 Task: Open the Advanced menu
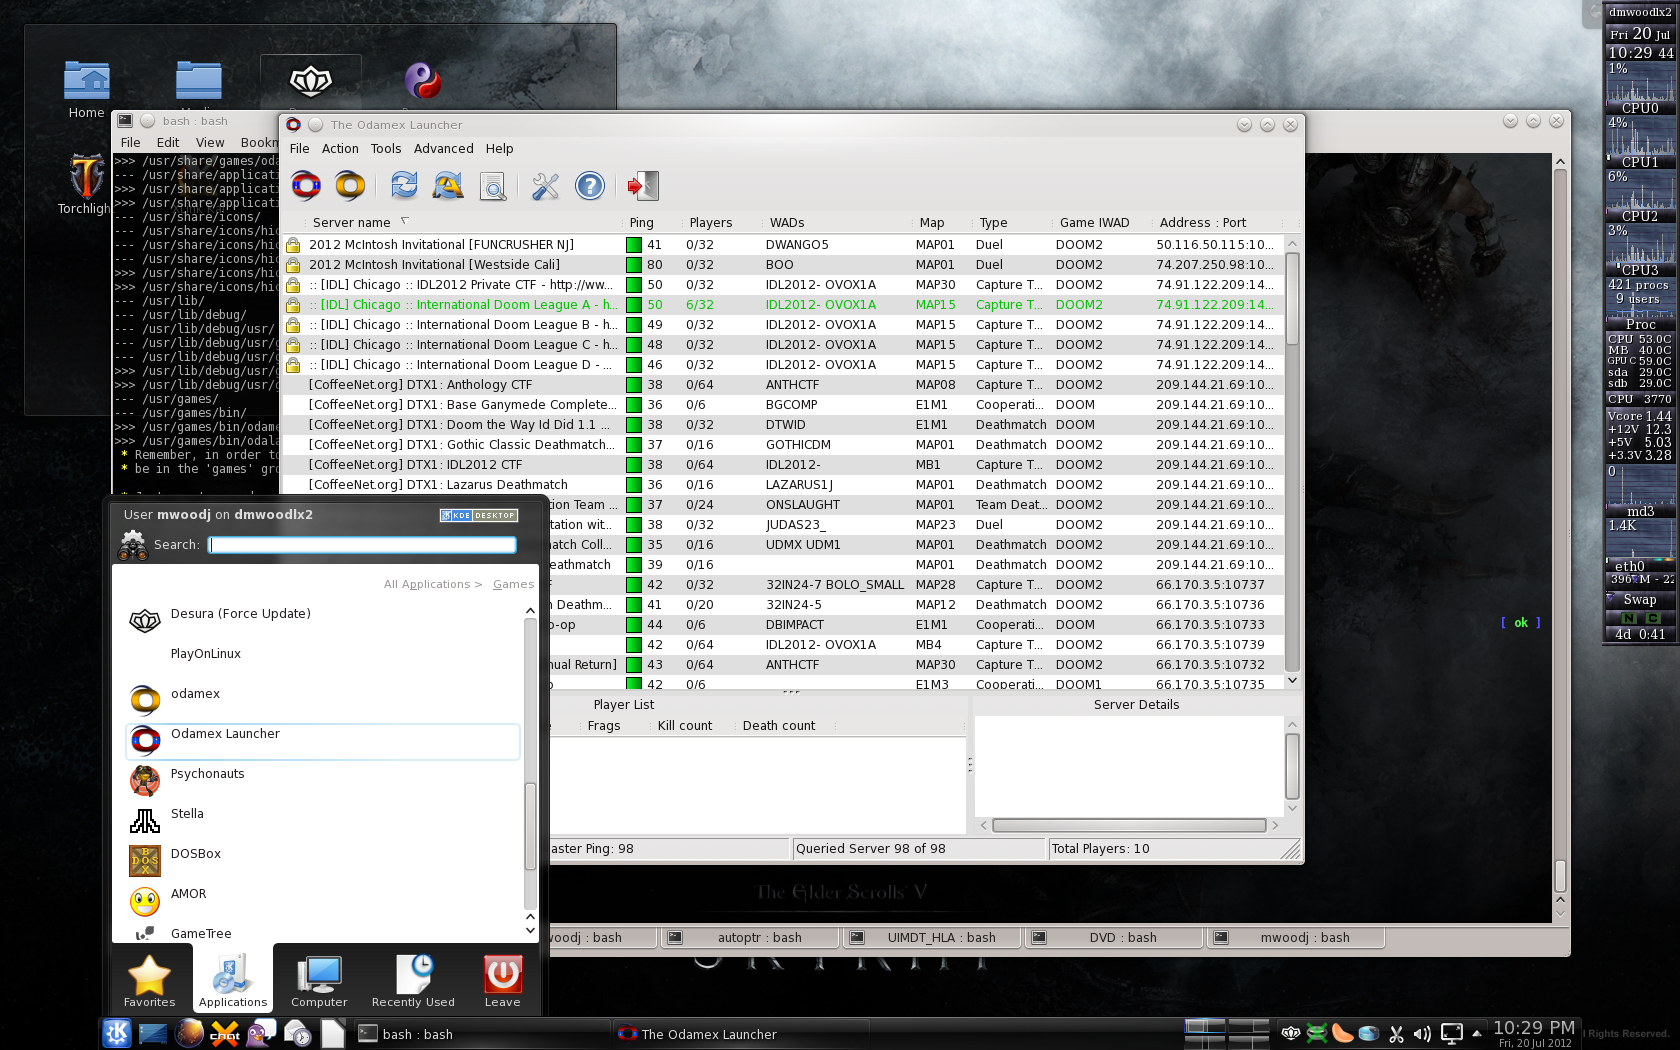[443, 149]
